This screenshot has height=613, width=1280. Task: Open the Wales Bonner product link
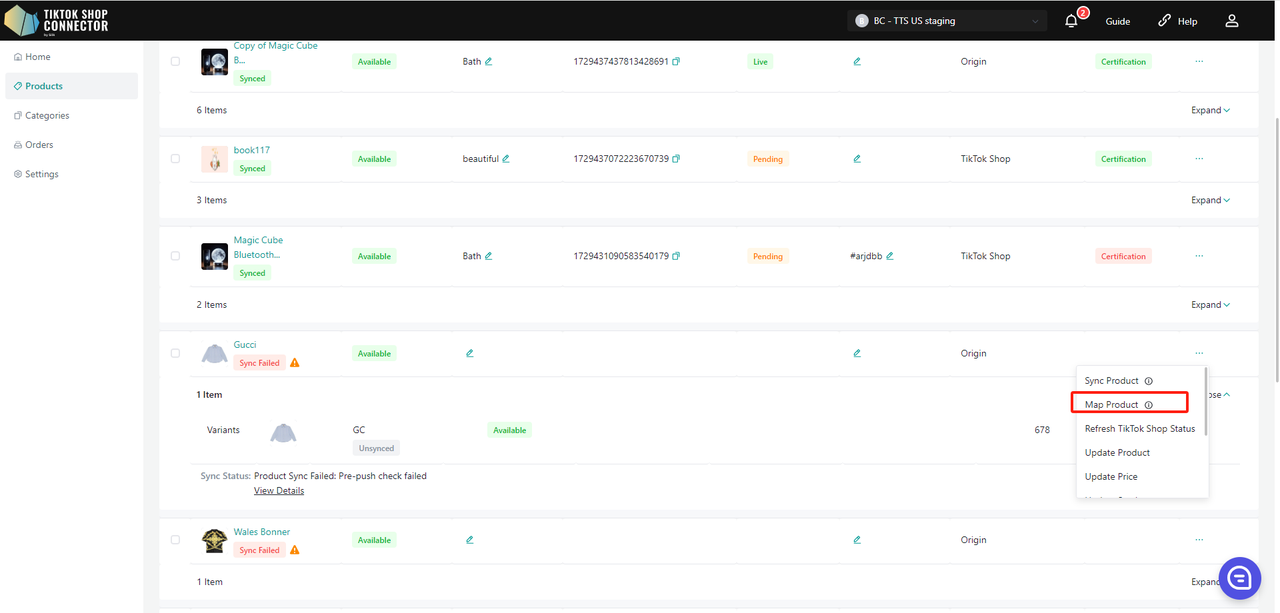coord(262,532)
